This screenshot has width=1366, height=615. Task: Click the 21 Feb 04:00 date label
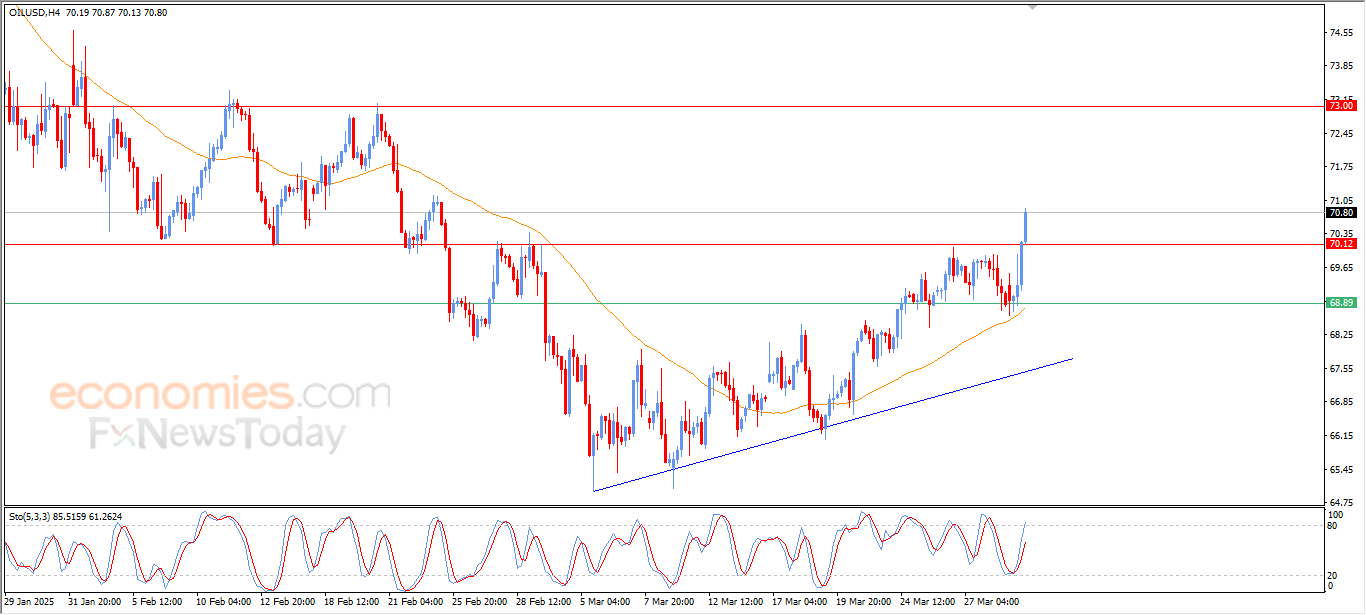pos(414,602)
